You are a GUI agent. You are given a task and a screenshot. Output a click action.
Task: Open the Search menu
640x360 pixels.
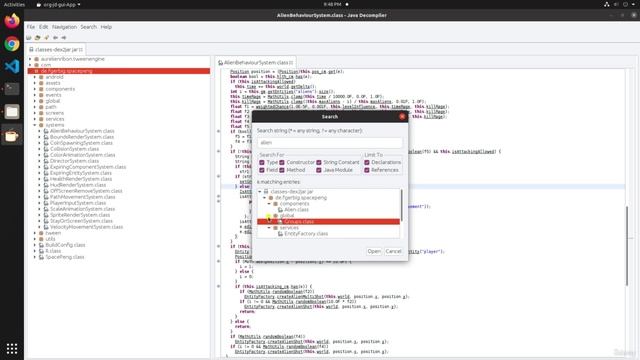(x=89, y=27)
